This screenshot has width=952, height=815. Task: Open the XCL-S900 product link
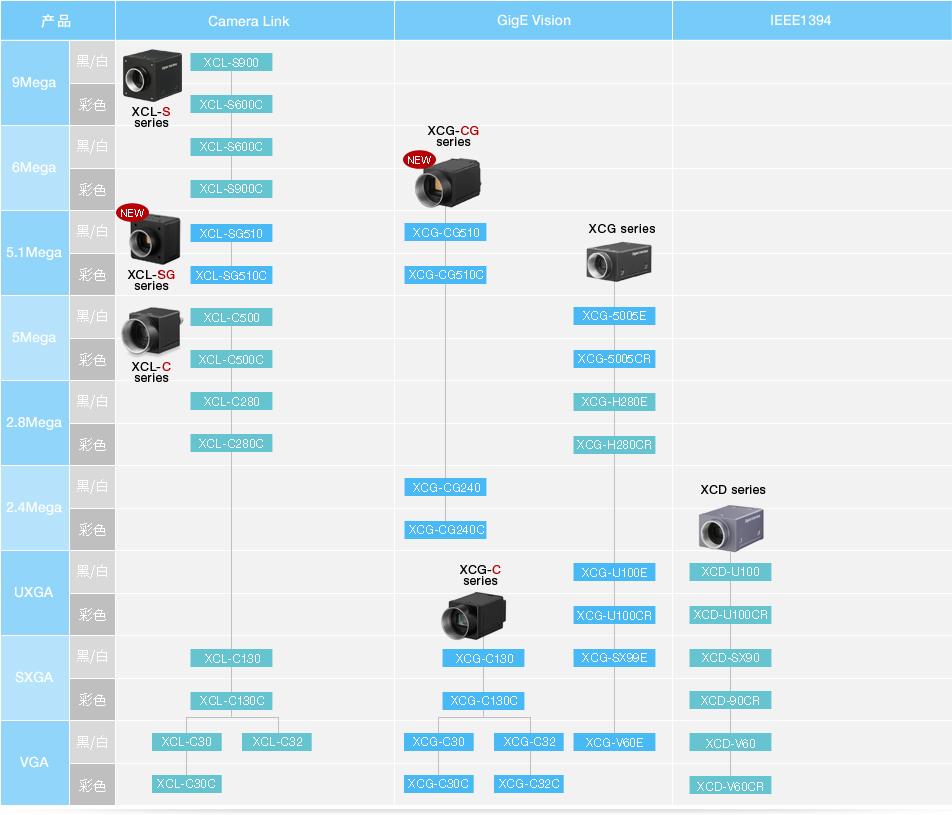coord(231,63)
